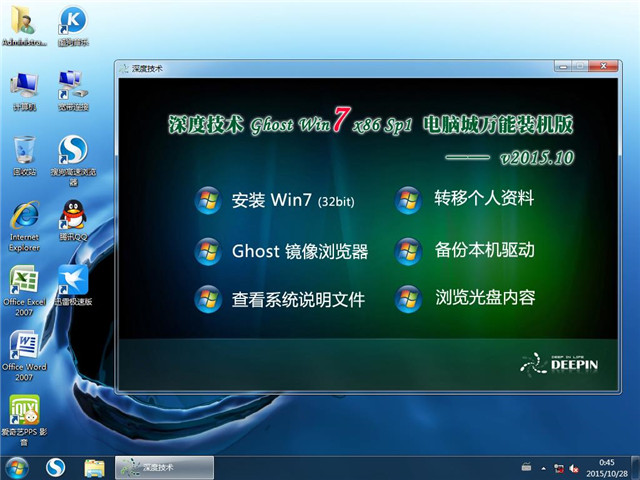This screenshot has width=640, height=480.
Task: Open the network status tray icon
Action: click(x=559, y=469)
